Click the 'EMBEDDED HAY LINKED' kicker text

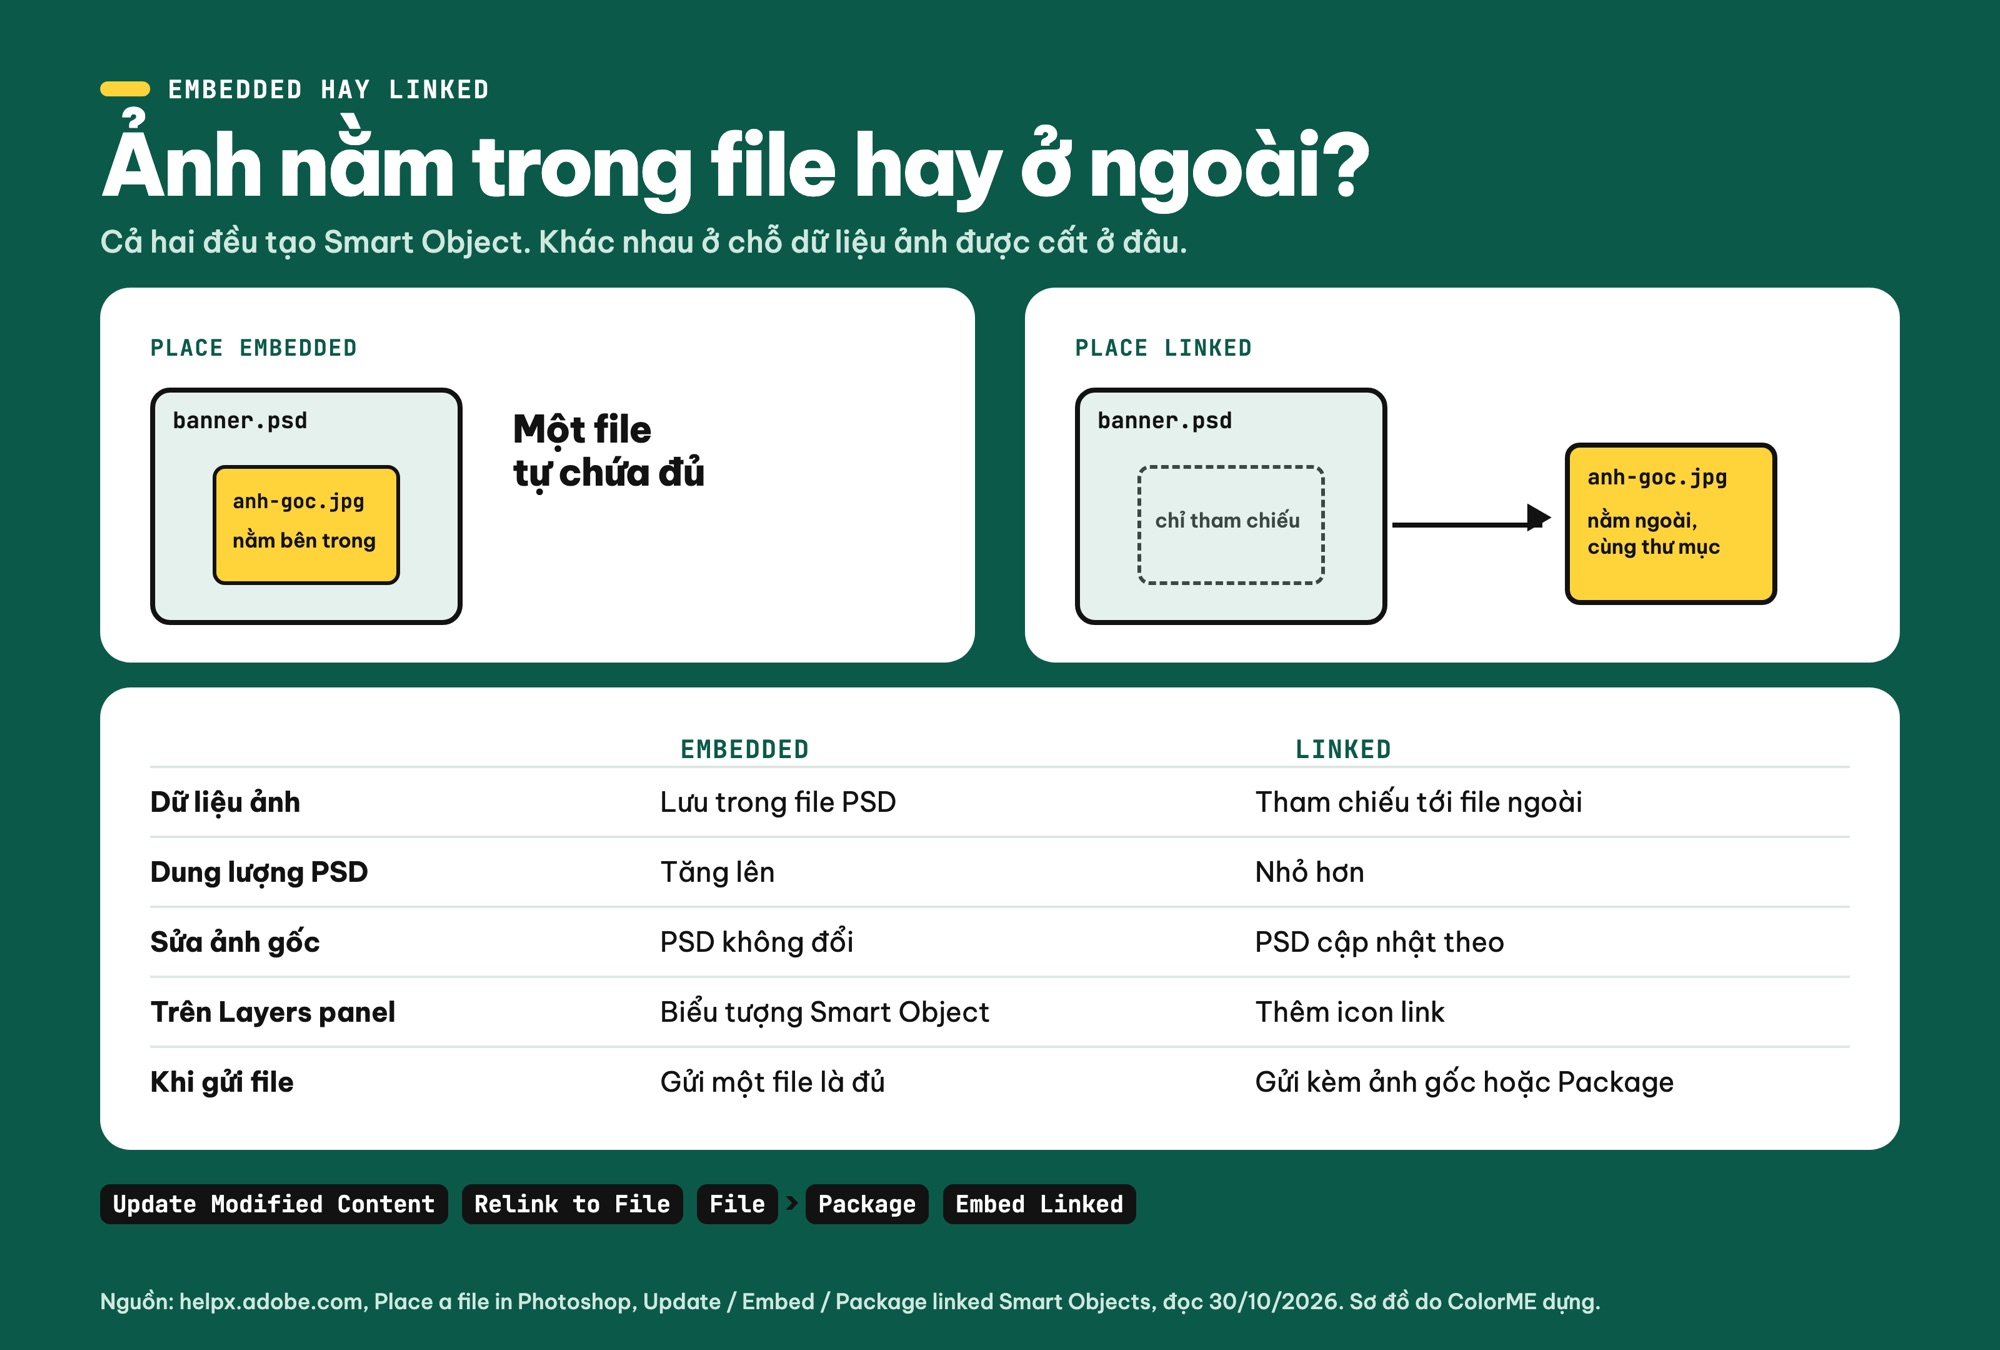click(329, 90)
